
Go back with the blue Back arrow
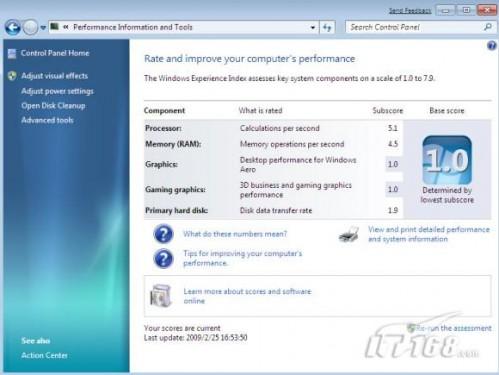pyautogui.click(x=13, y=27)
